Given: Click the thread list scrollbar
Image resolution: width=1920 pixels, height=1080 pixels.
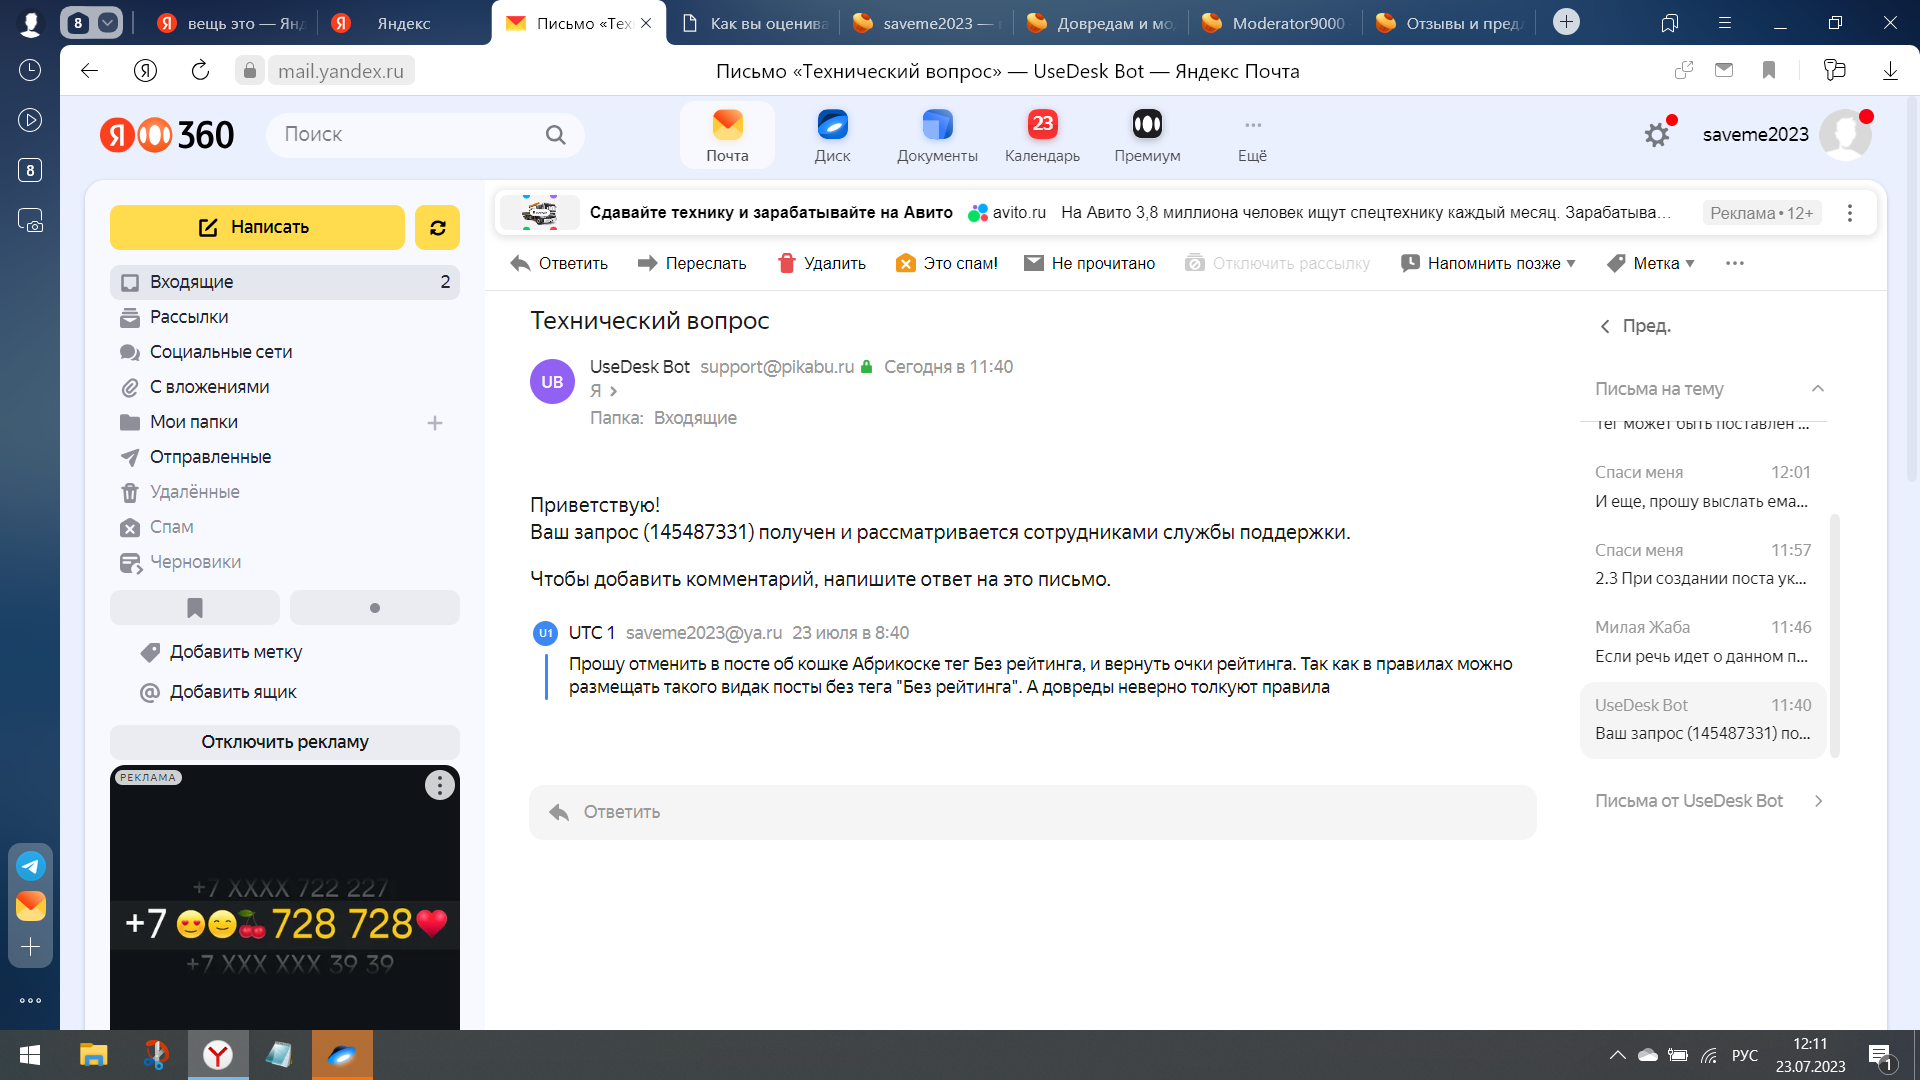Looking at the screenshot, I should (x=1834, y=635).
